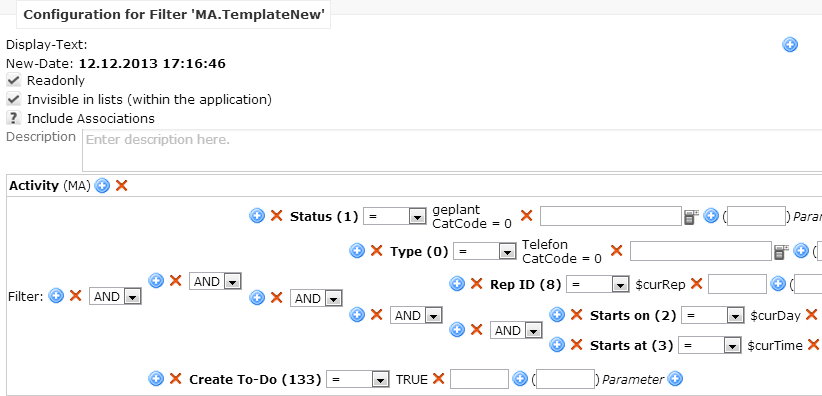Open the root Filter AND dropdown
This screenshot has height=396, width=822.
click(x=115, y=297)
